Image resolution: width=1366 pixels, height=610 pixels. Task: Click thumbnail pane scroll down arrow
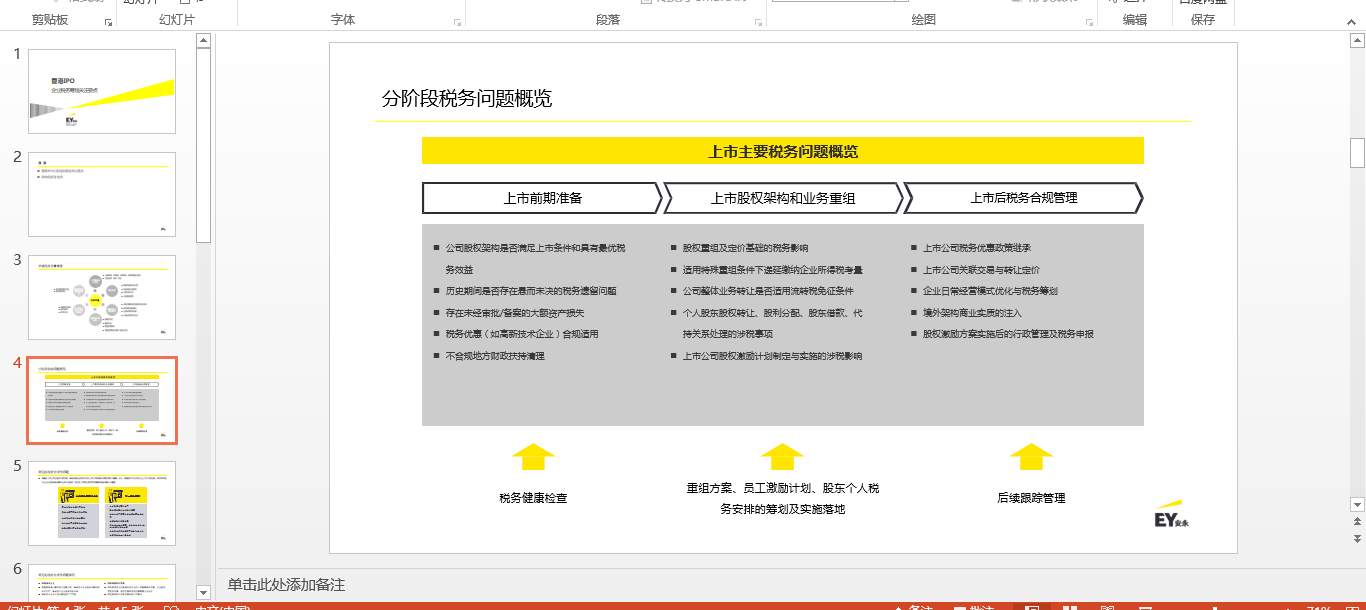pyautogui.click(x=203, y=592)
